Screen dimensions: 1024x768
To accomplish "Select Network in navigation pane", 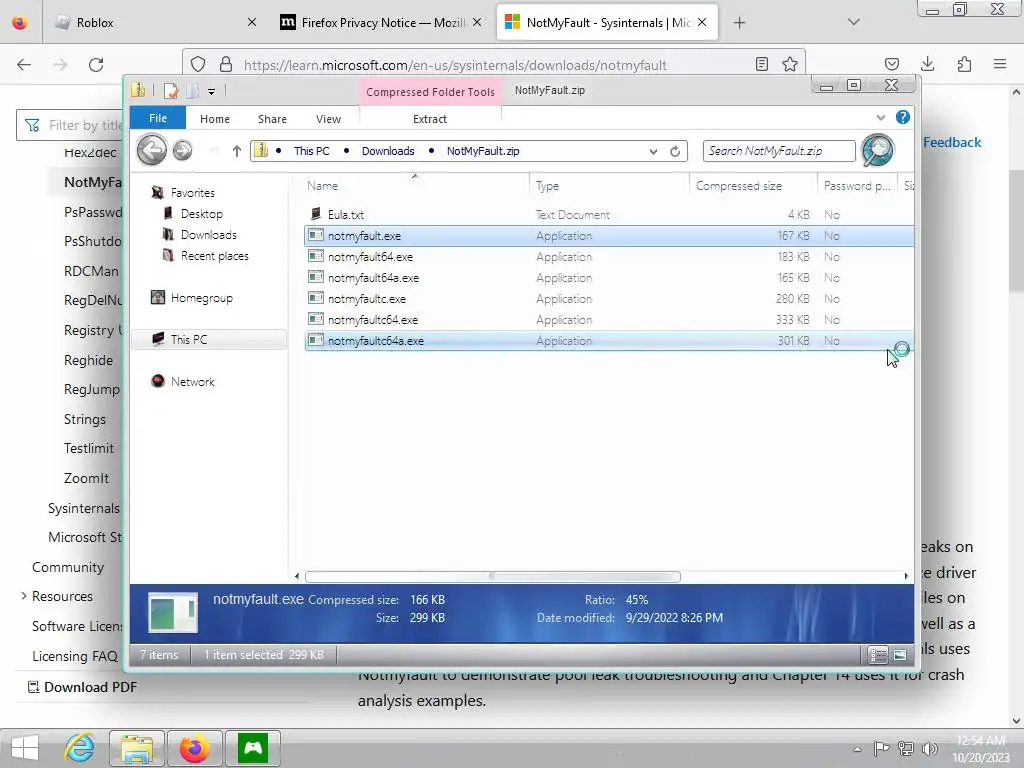I will [x=192, y=381].
